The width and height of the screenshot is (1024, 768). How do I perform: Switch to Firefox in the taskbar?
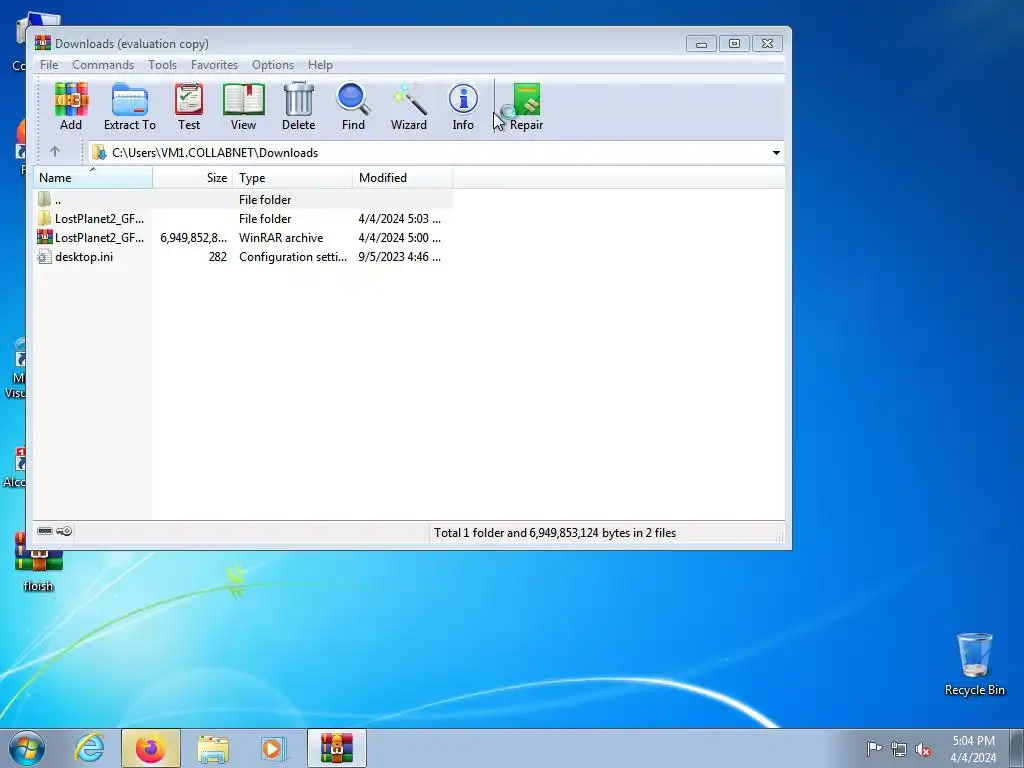point(150,748)
